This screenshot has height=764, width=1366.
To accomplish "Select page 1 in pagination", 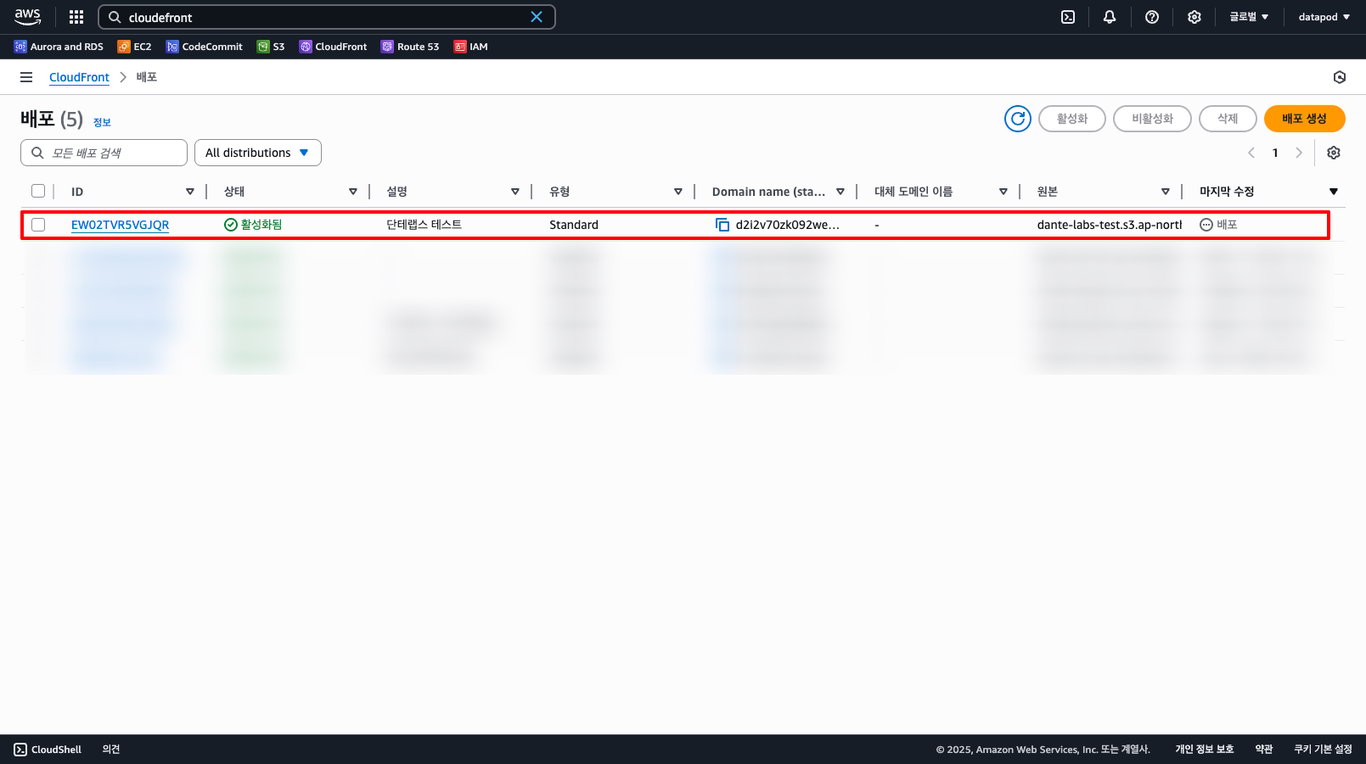I will pyautogui.click(x=1275, y=153).
